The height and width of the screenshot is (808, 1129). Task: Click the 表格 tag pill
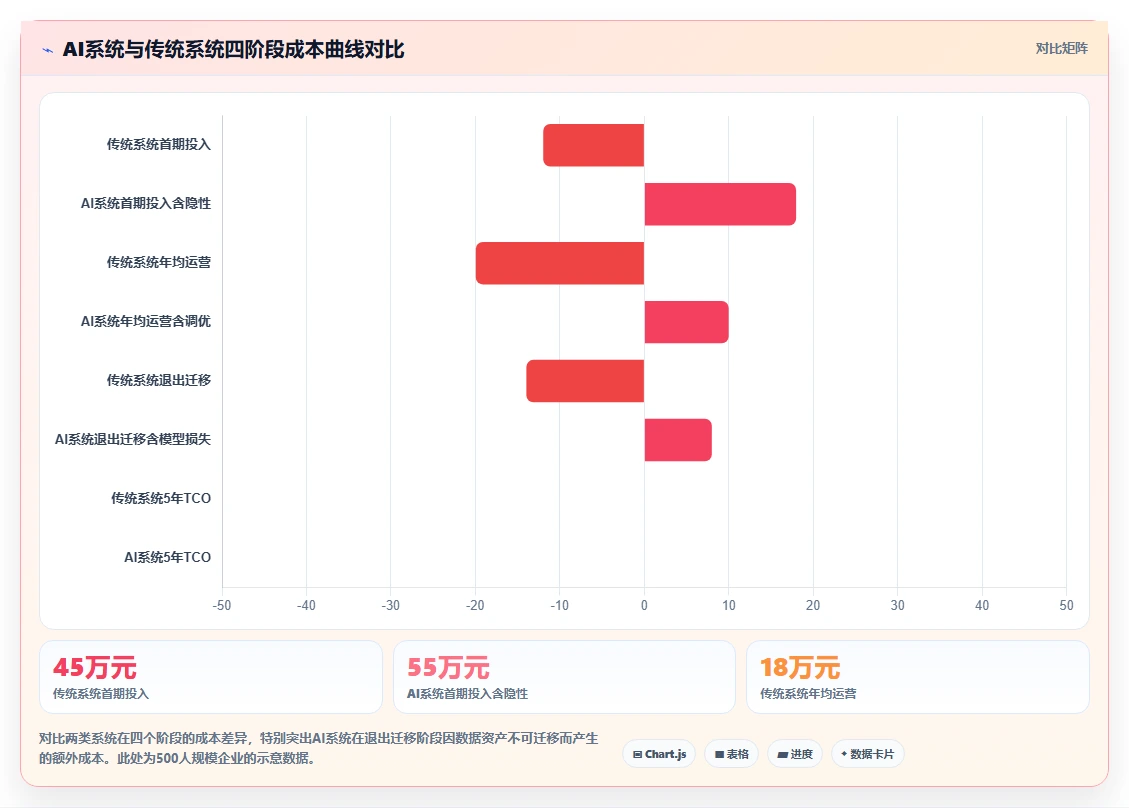[732, 754]
